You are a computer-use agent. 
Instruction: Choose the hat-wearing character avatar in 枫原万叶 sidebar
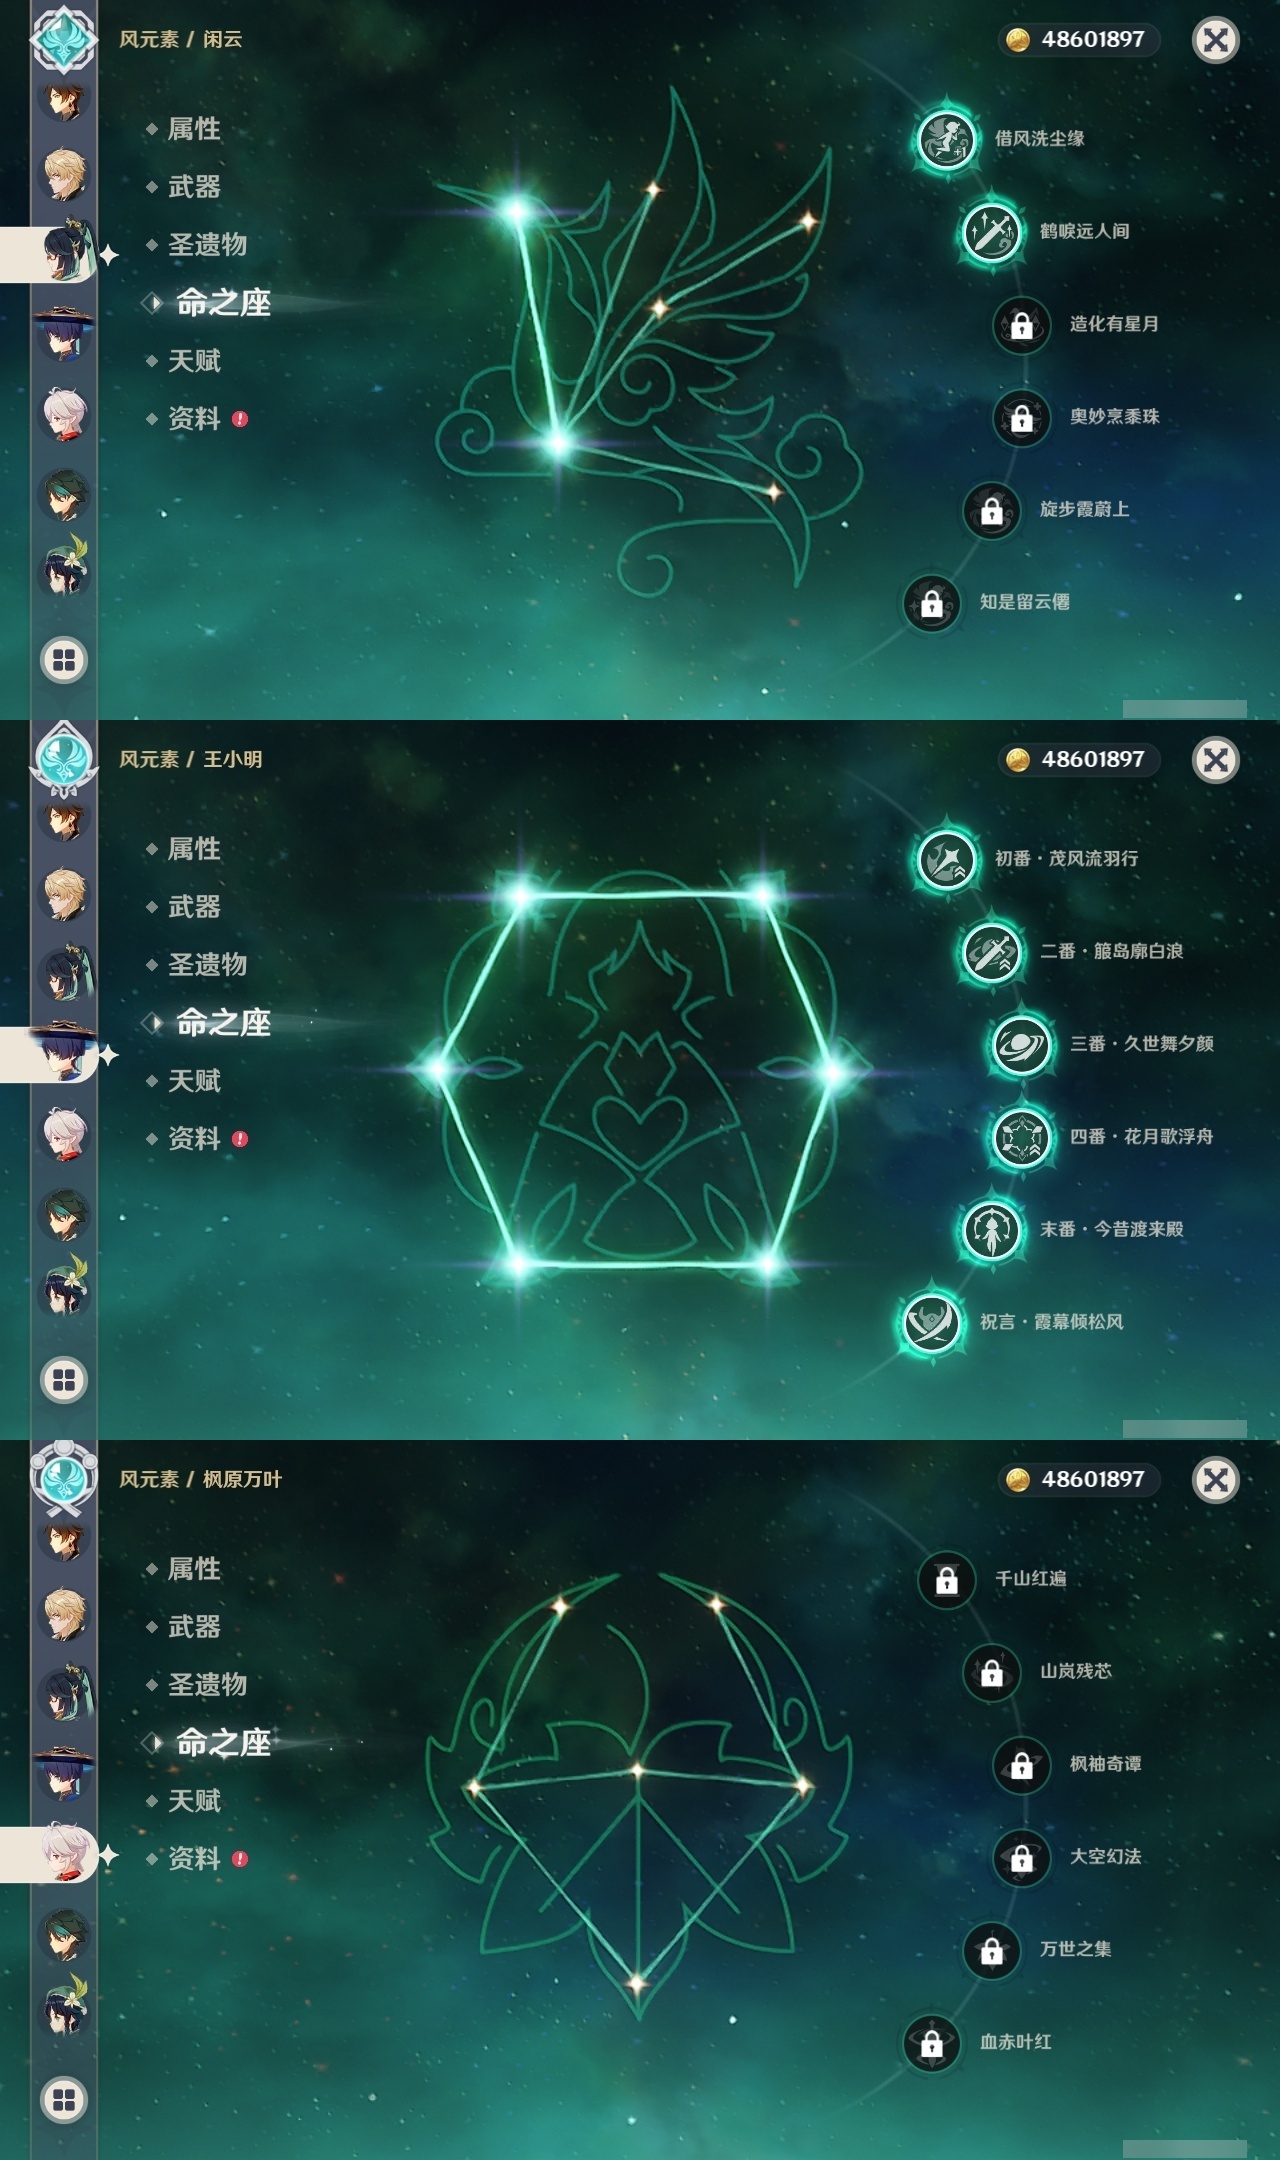[65, 1773]
